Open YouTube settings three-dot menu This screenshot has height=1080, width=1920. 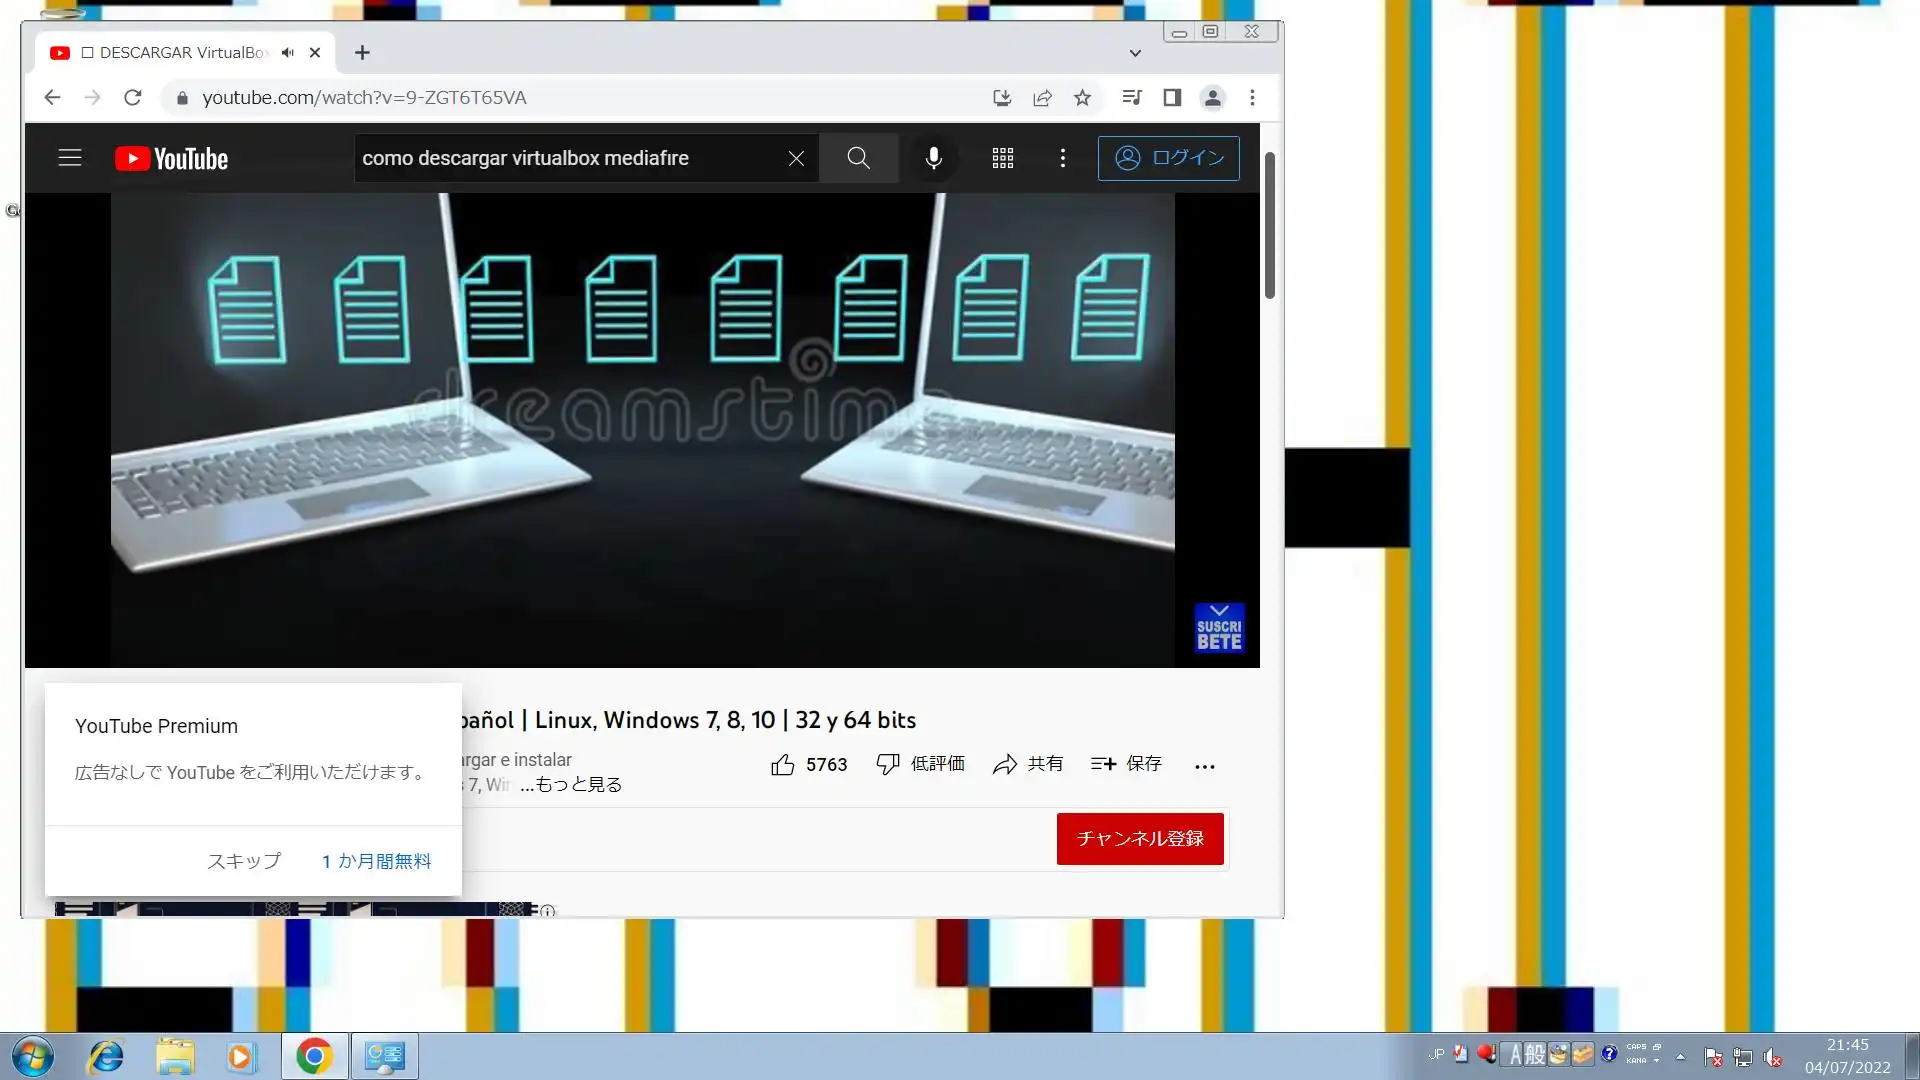1063,158
